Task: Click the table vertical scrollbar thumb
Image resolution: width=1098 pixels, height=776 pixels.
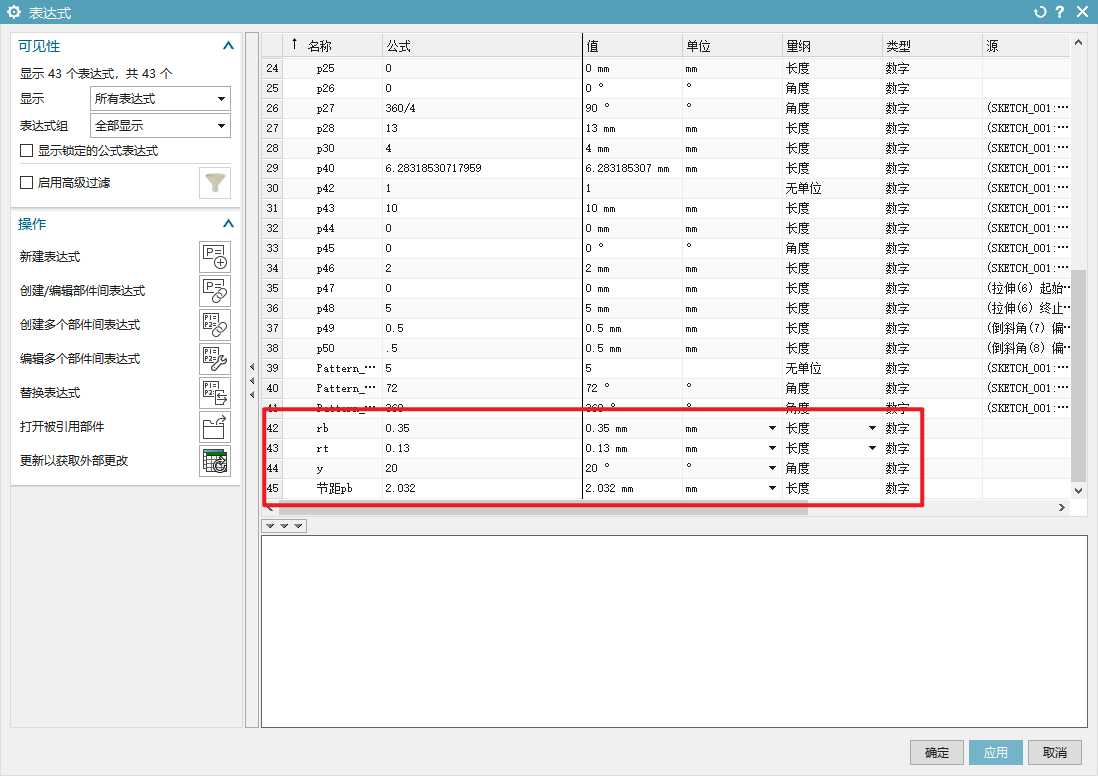Action: (x=1078, y=375)
